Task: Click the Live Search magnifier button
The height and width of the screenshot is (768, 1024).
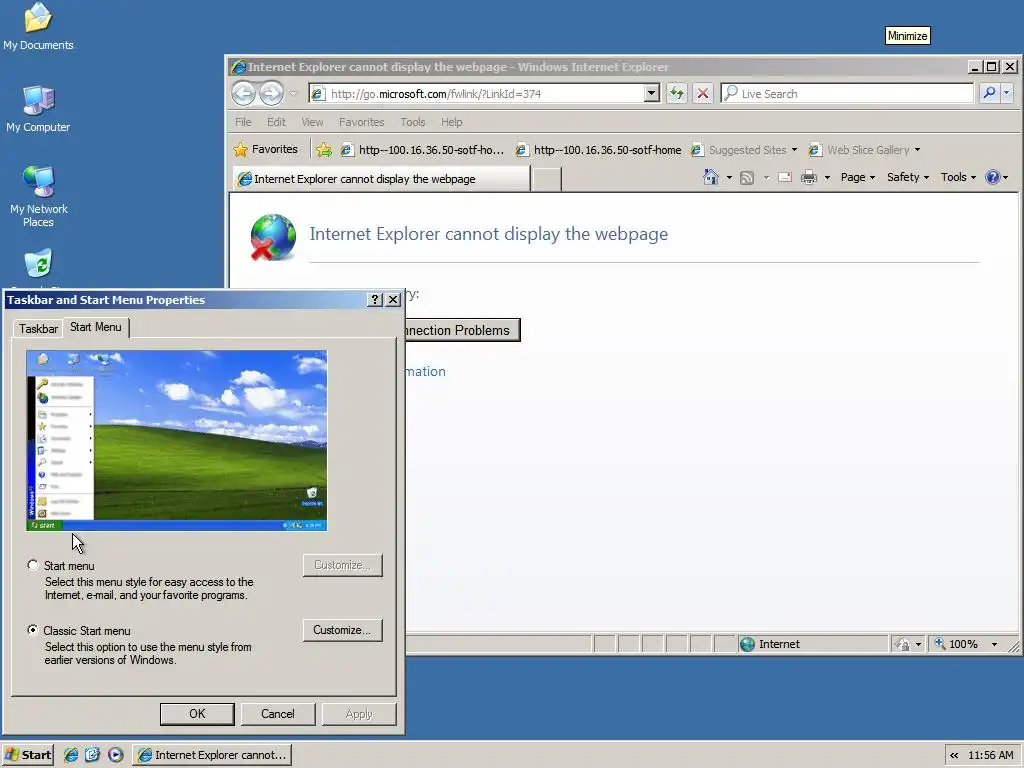Action: (x=989, y=93)
